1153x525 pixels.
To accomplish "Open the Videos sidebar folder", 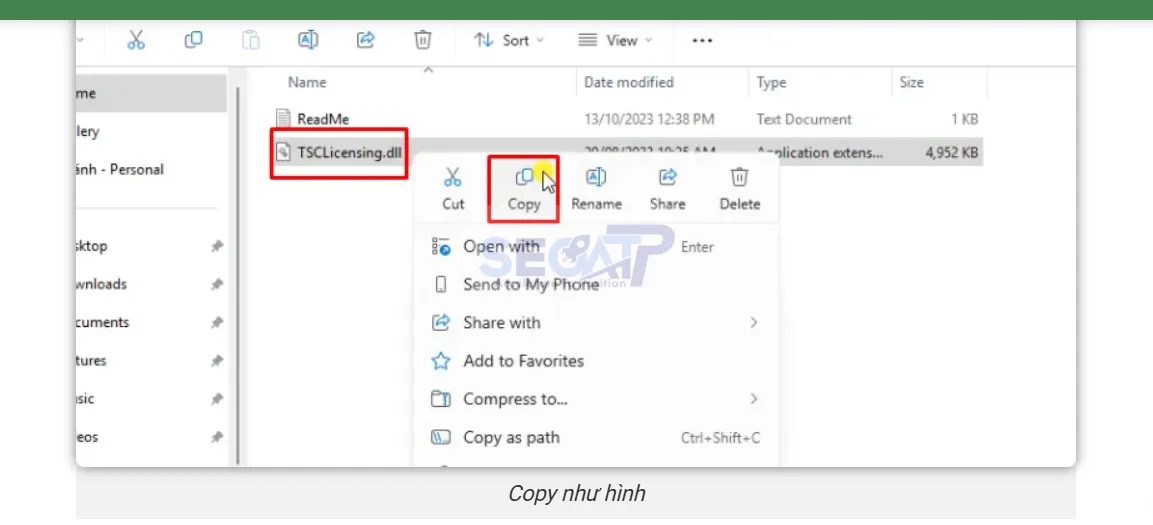I will click(151, 437).
